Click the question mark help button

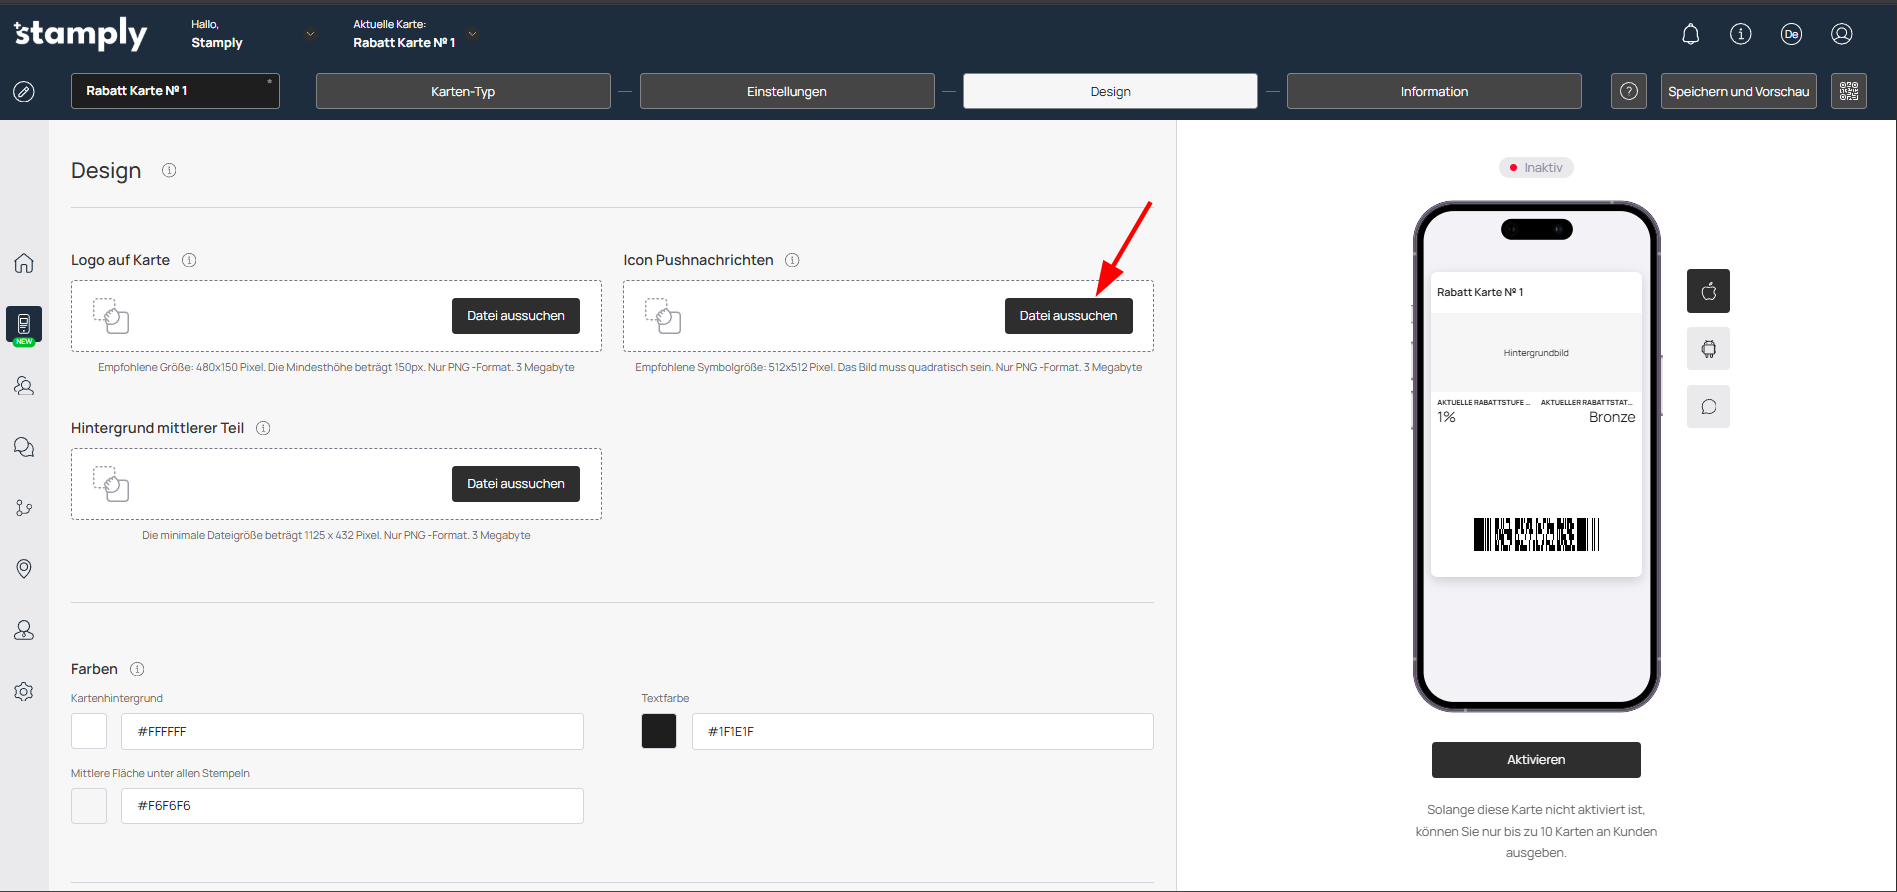(1628, 91)
